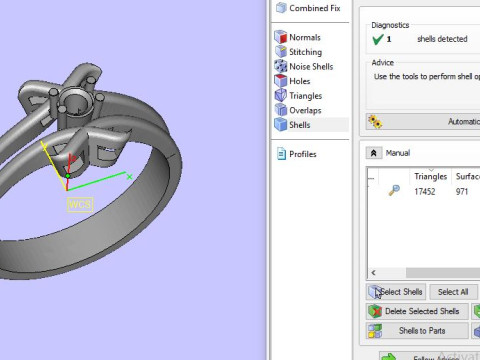Click the Noise Shells dotted cube icon
This screenshot has width=480, height=360.
(281, 66)
